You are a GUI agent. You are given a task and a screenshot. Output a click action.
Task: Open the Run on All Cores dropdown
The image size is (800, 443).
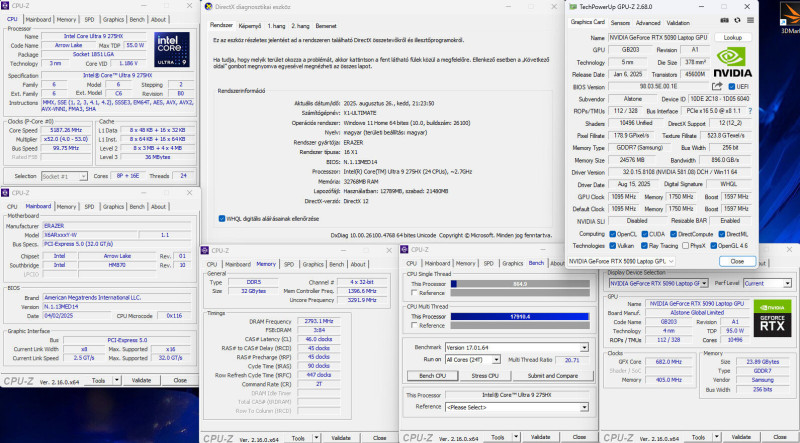[473, 360]
